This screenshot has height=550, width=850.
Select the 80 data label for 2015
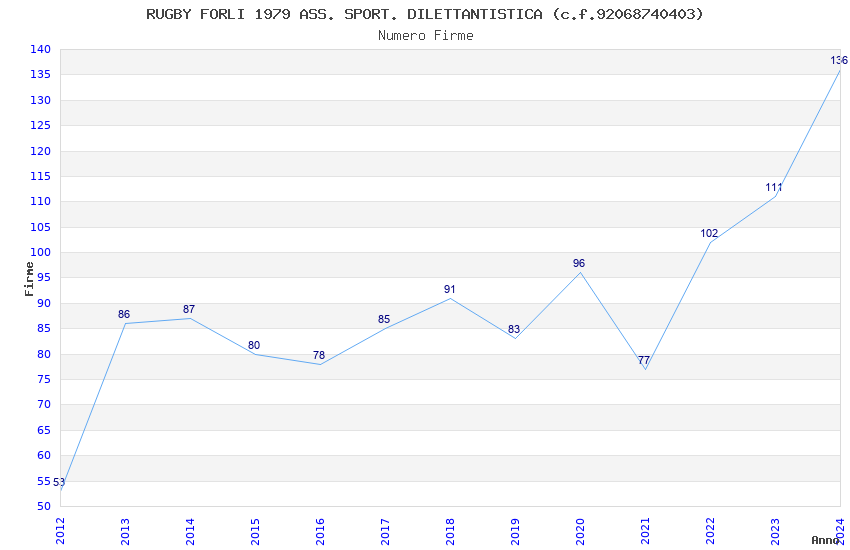(x=254, y=345)
